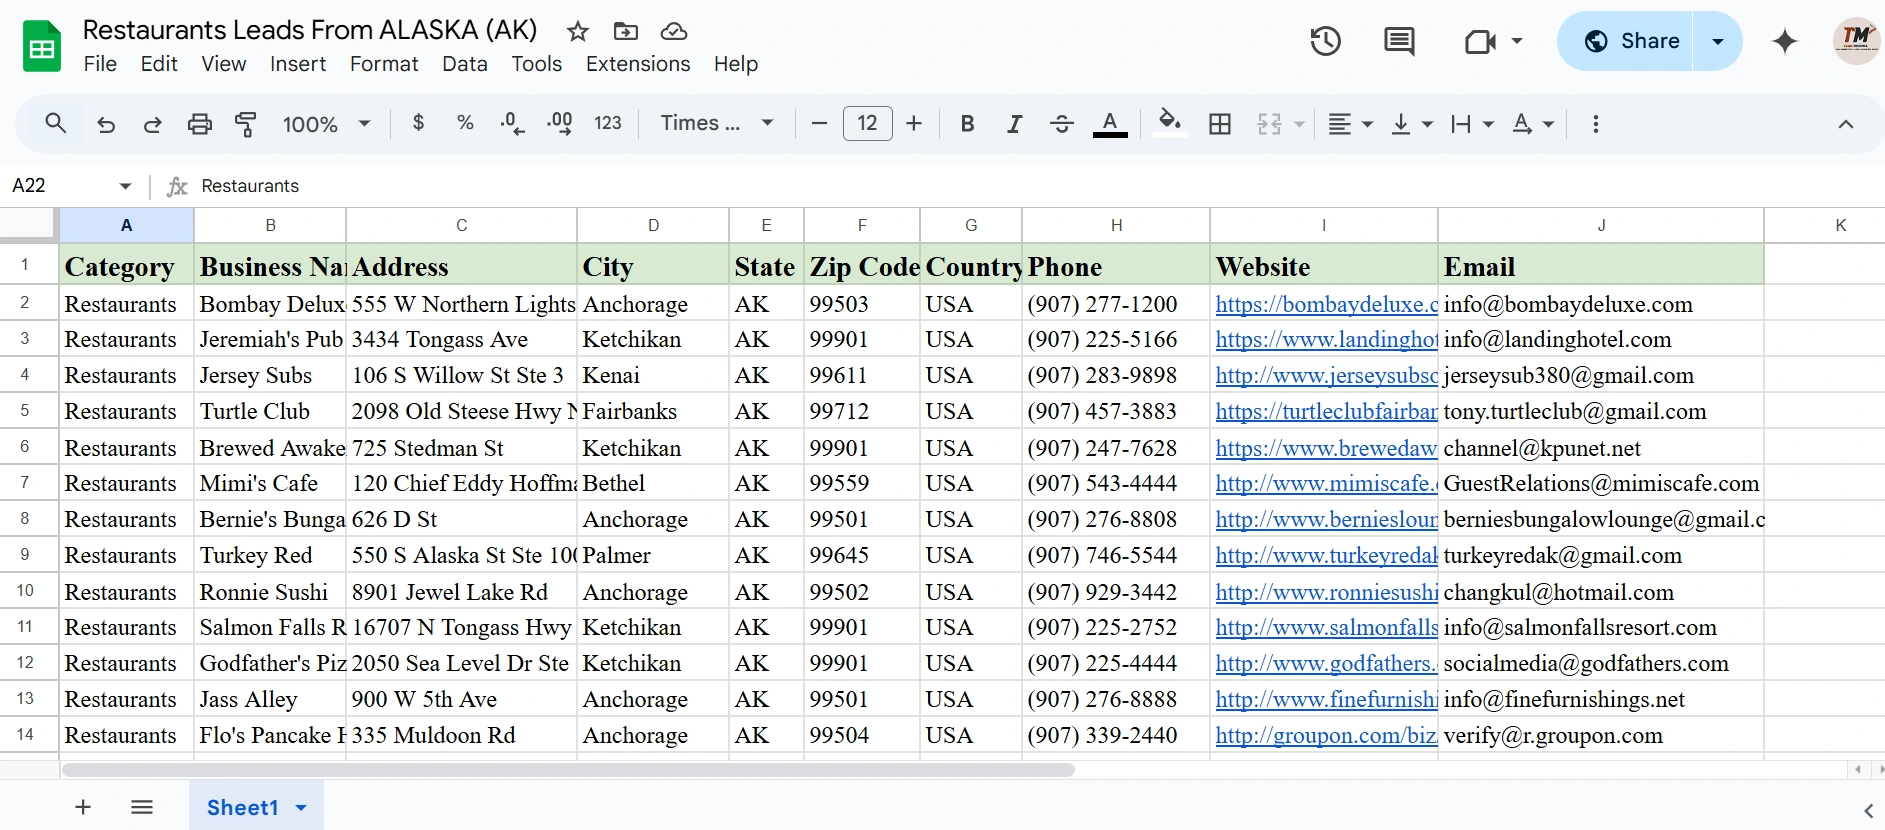
Task: Open more number formats 123
Action: point(608,123)
